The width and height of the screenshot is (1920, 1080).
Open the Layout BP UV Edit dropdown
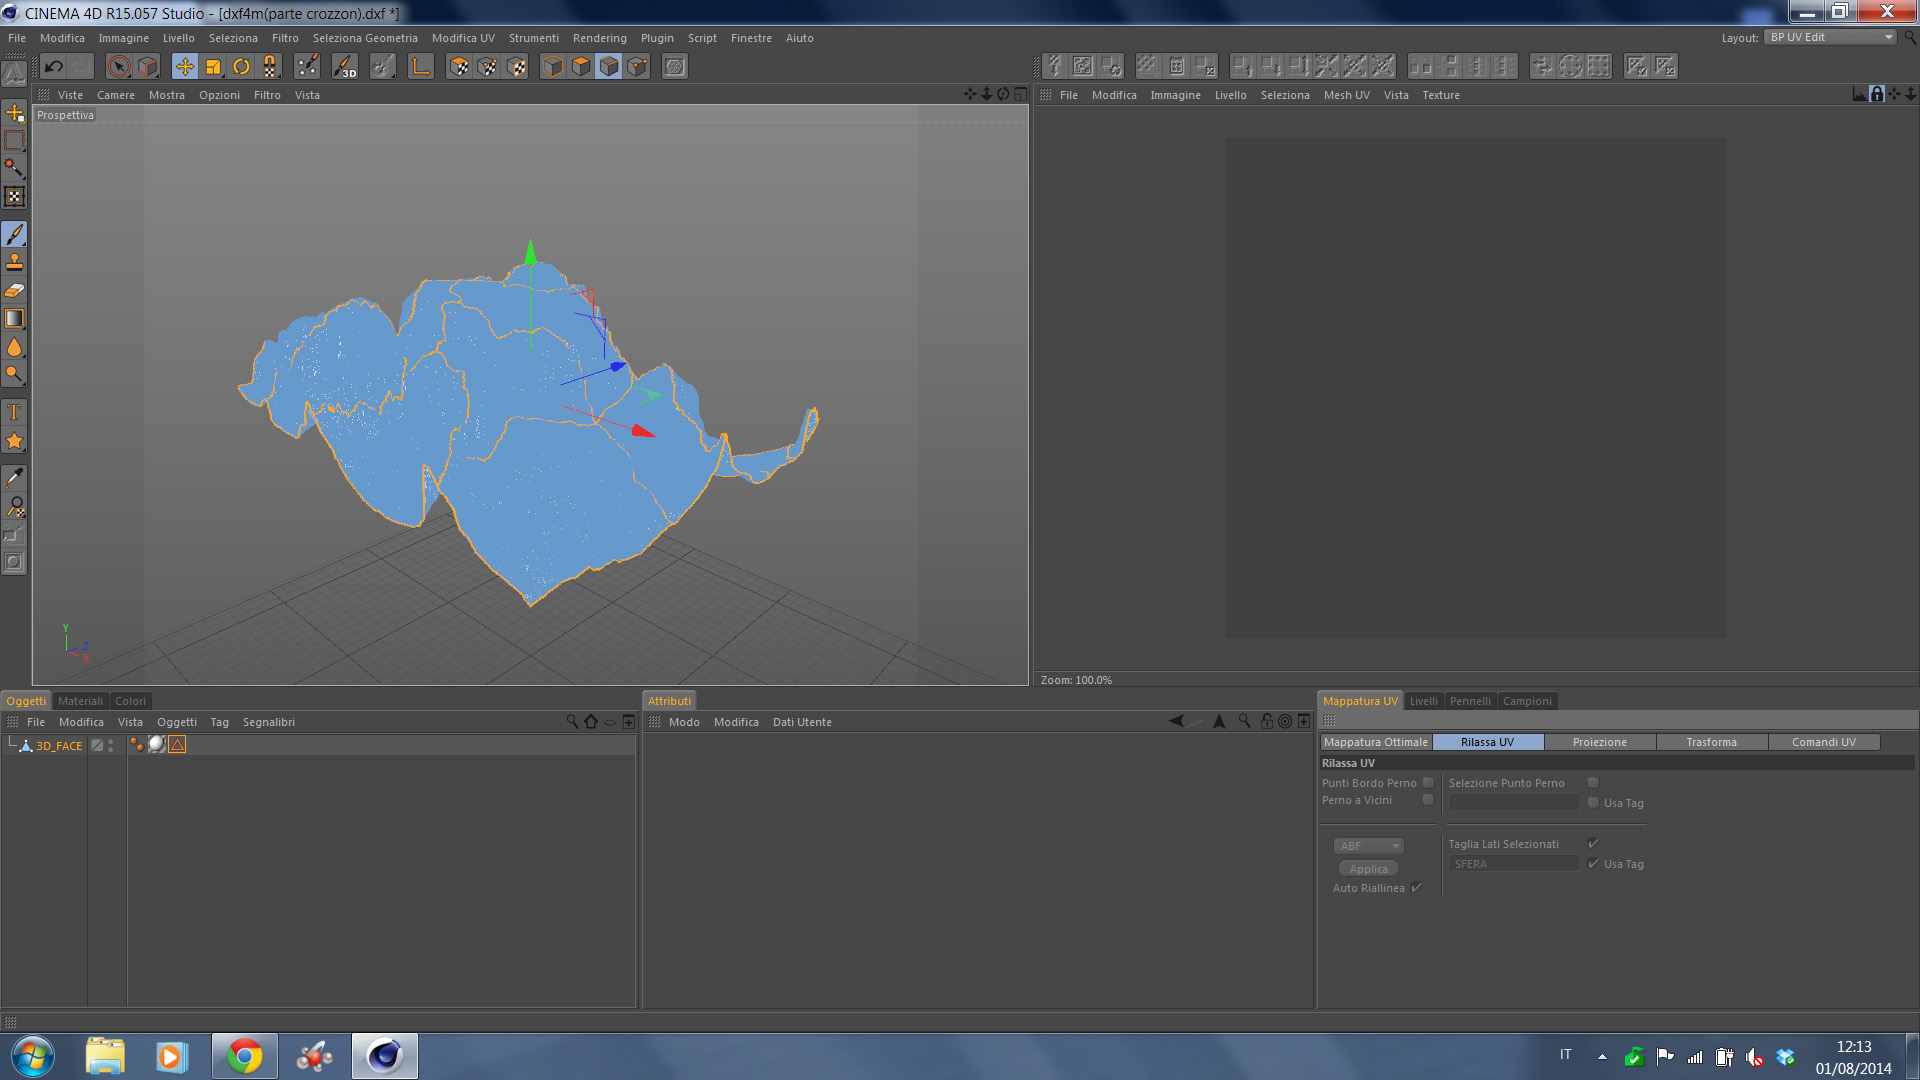[1830, 37]
